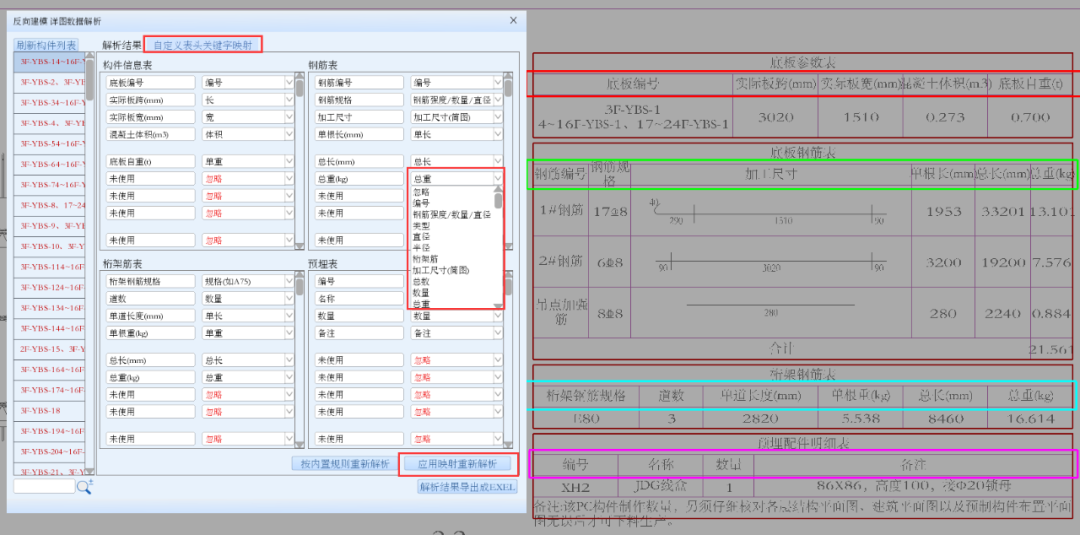Close the 反向建模 详图数据解析 dialog
The height and width of the screenshot is (535, 1080).
(x=513, y=20)
